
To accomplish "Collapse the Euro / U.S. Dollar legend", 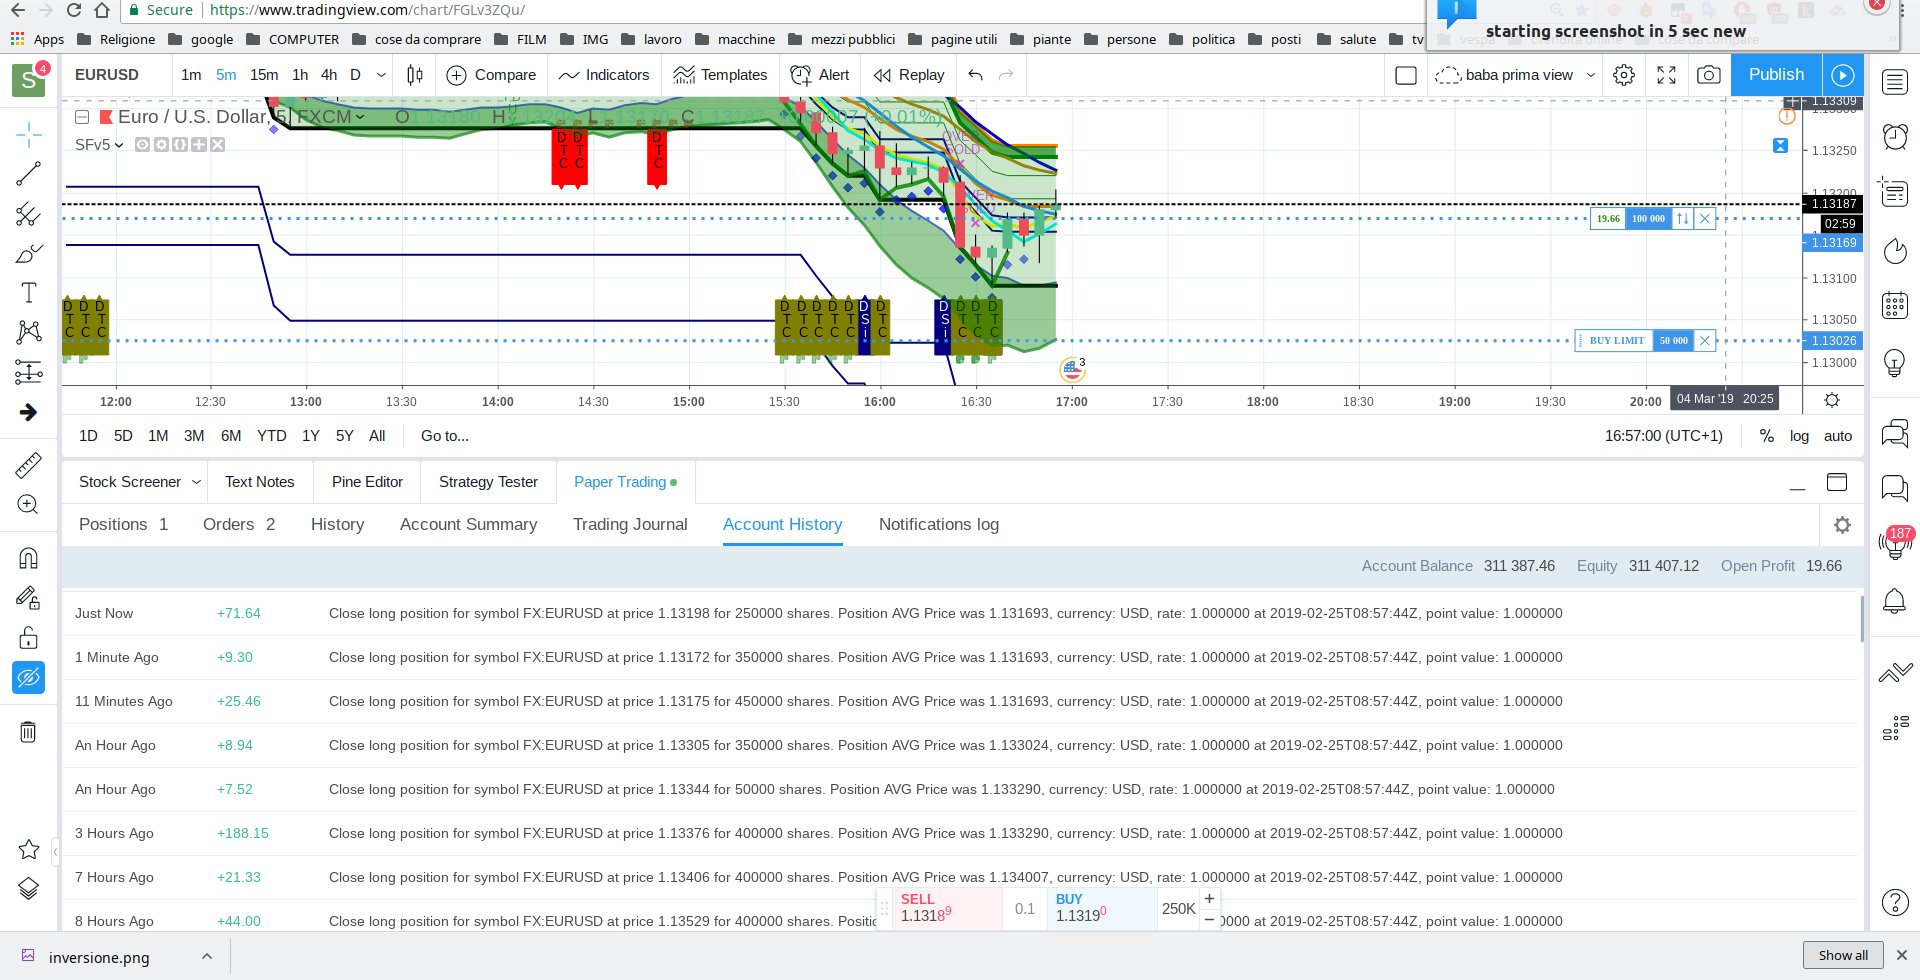I will pyautogui.click(x=83, y=117).
